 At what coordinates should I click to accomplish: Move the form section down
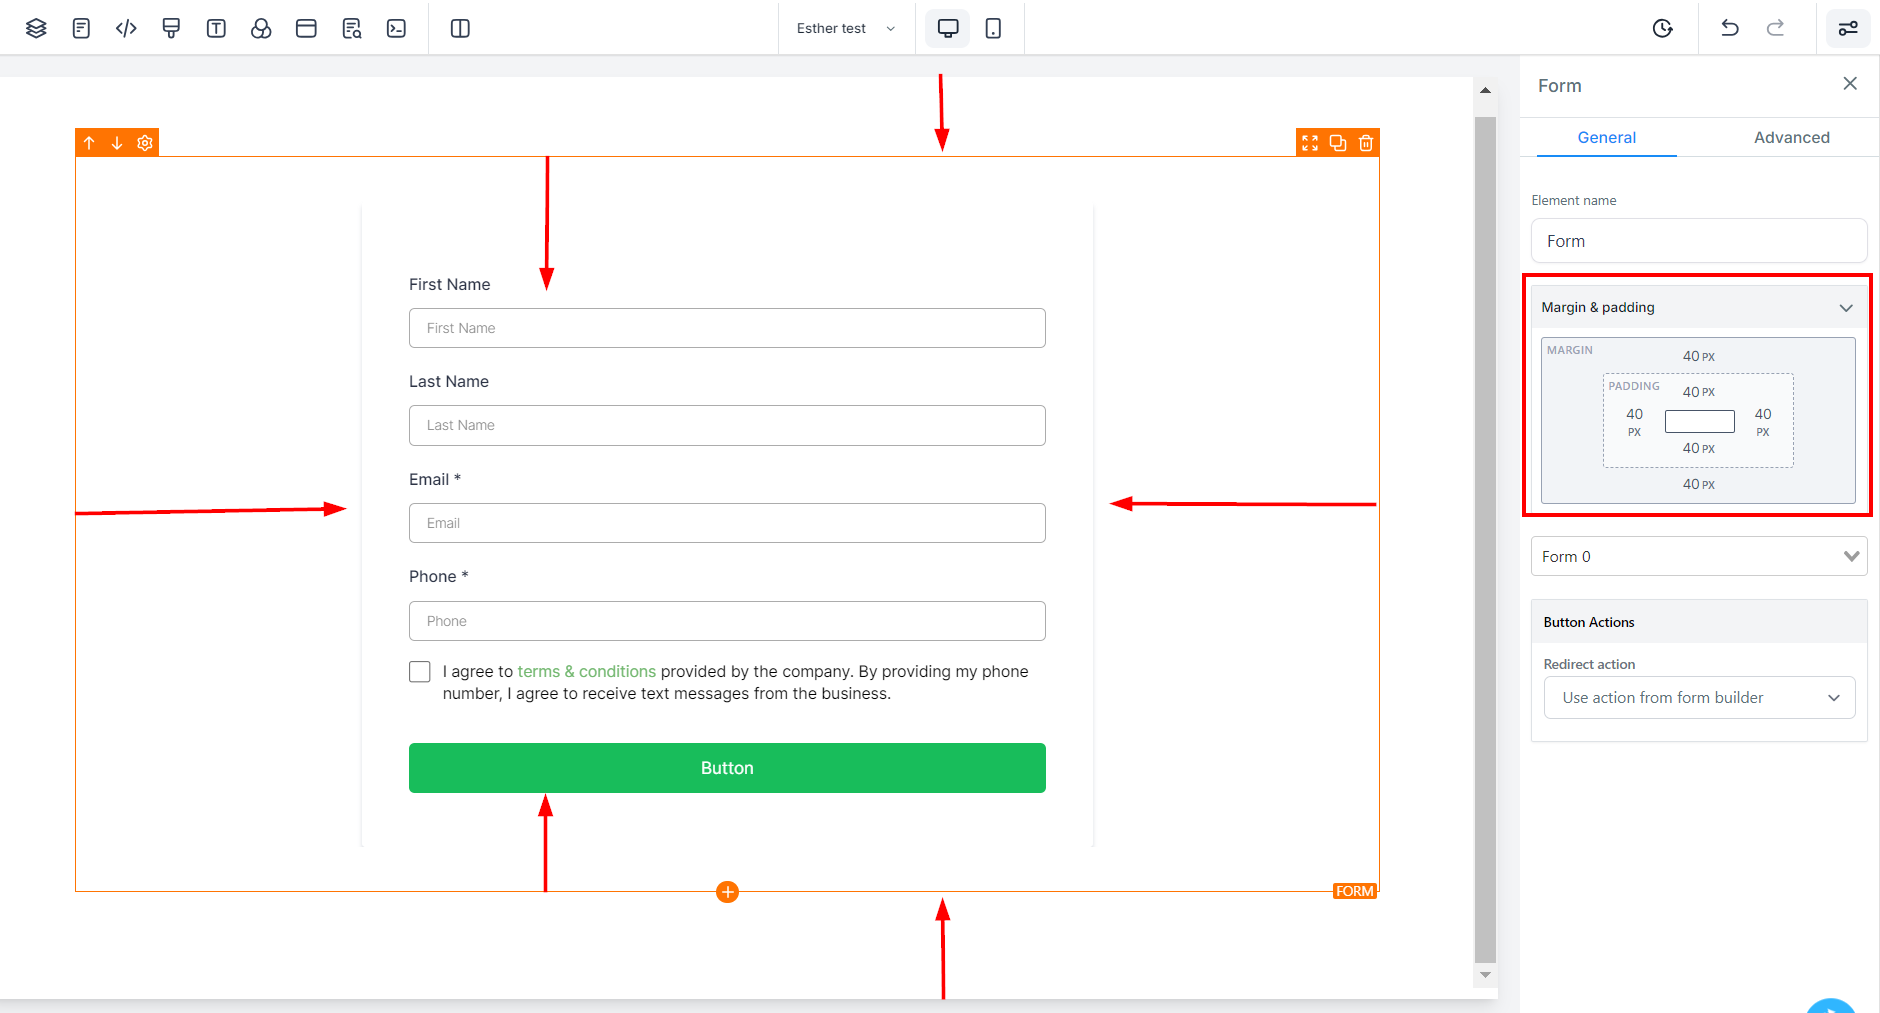pos(117,143)
